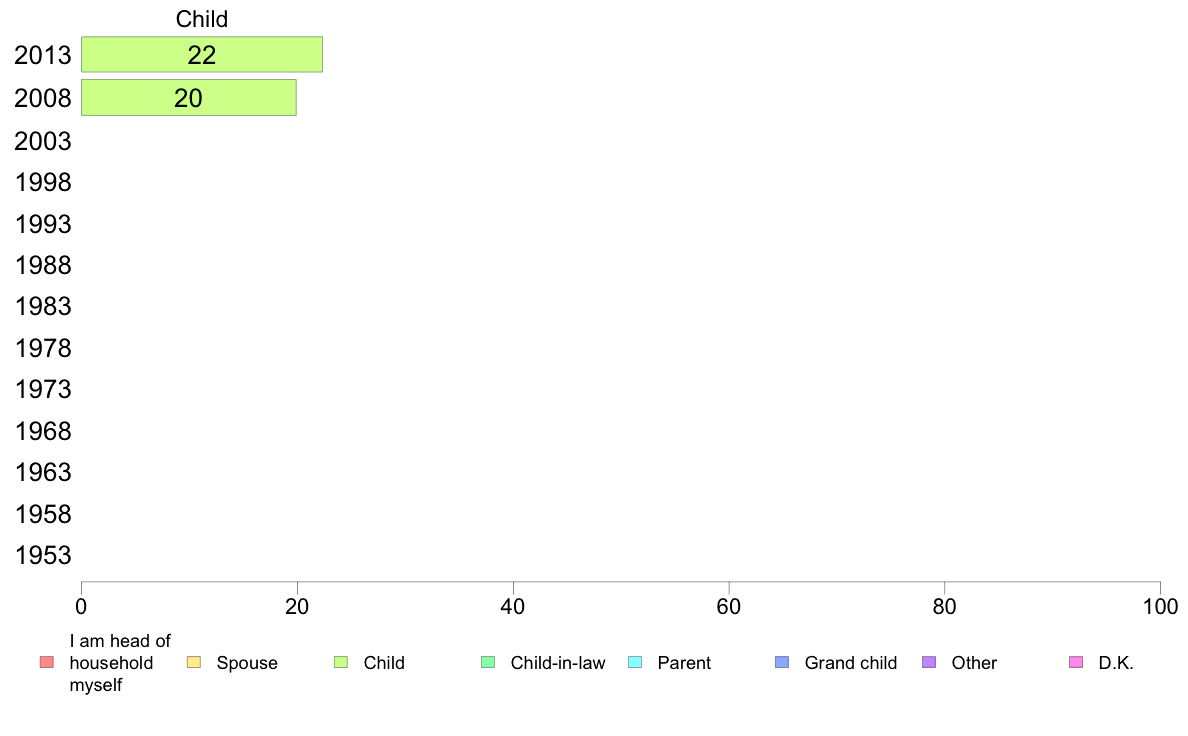Image resolution: width=1188 pixels, height=736 pixels.
Task: Click the cyan Parent legend swatch
Action: 635,662
